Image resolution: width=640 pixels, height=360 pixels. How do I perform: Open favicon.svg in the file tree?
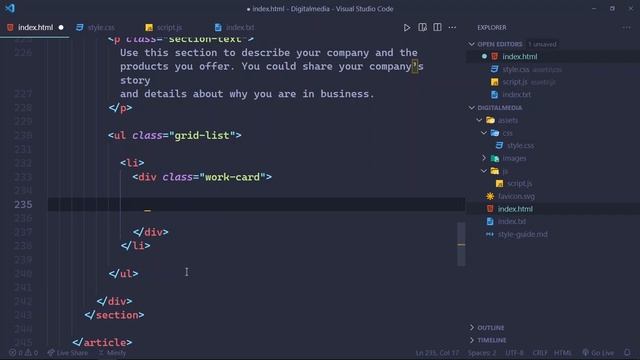(516, 196)
